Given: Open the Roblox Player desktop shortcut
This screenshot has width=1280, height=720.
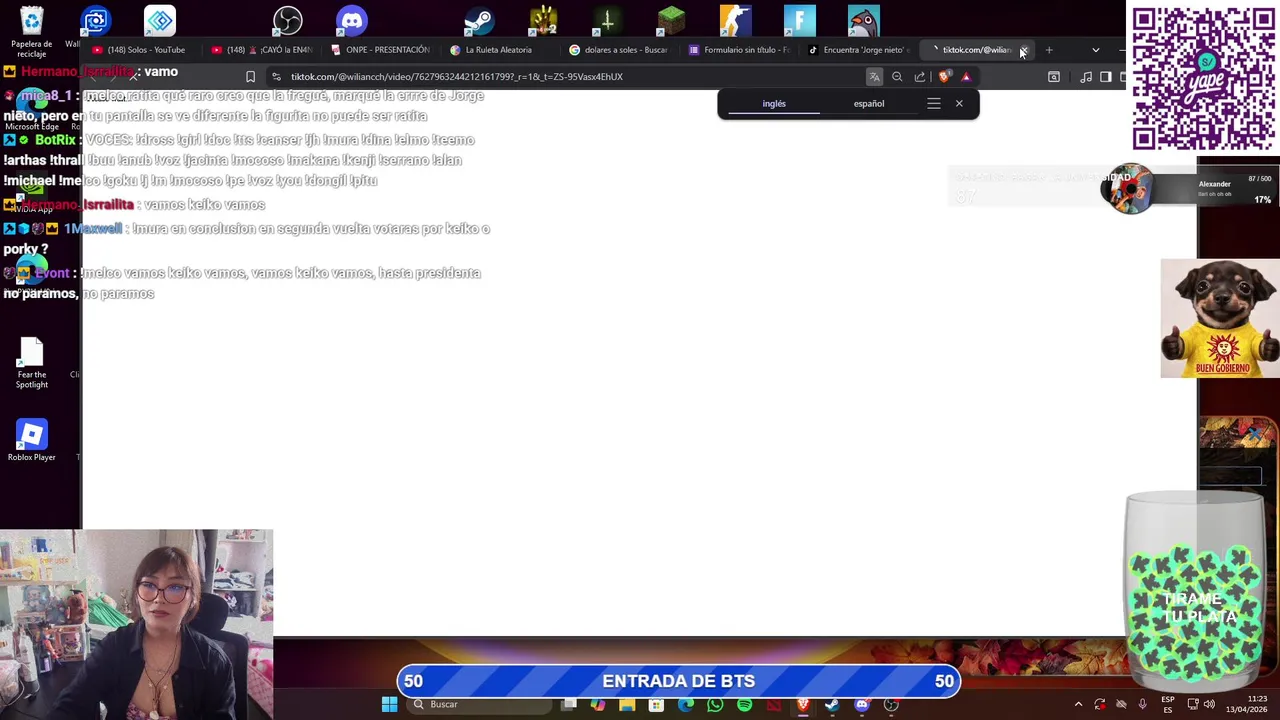Looking at the screenshot, I should click(31, 440).
